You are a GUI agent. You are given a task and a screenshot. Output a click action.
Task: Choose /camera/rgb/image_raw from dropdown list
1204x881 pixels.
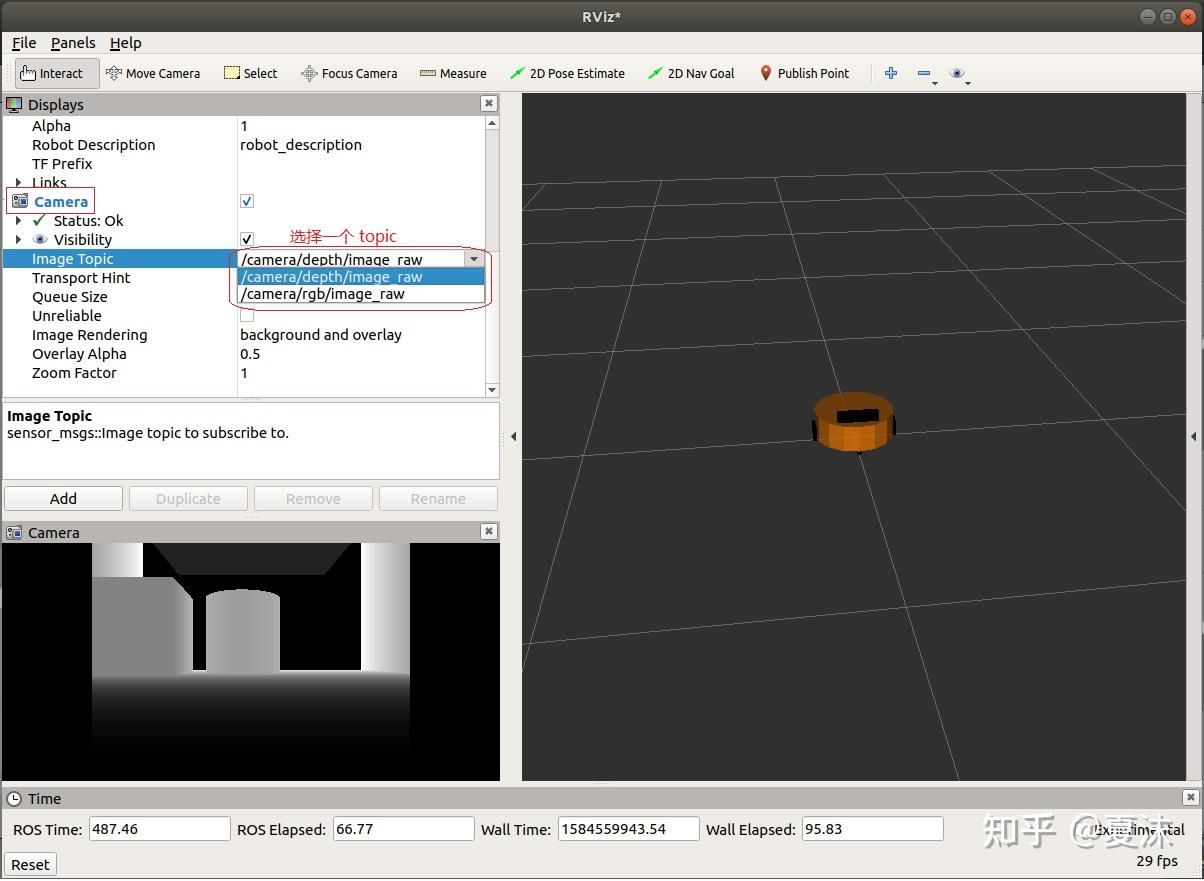pos(323,294)
